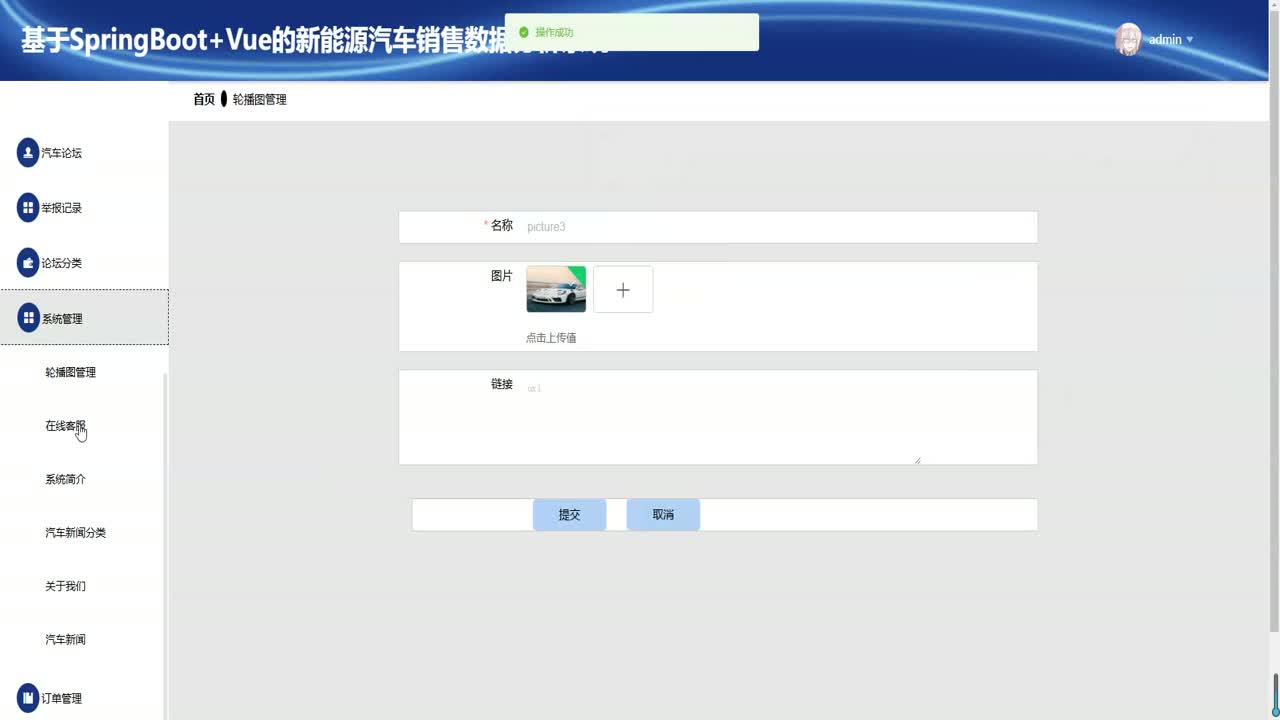Select 汽车新闻分类 submenu item
The image size is (1280, 720).
coord(75,533)
